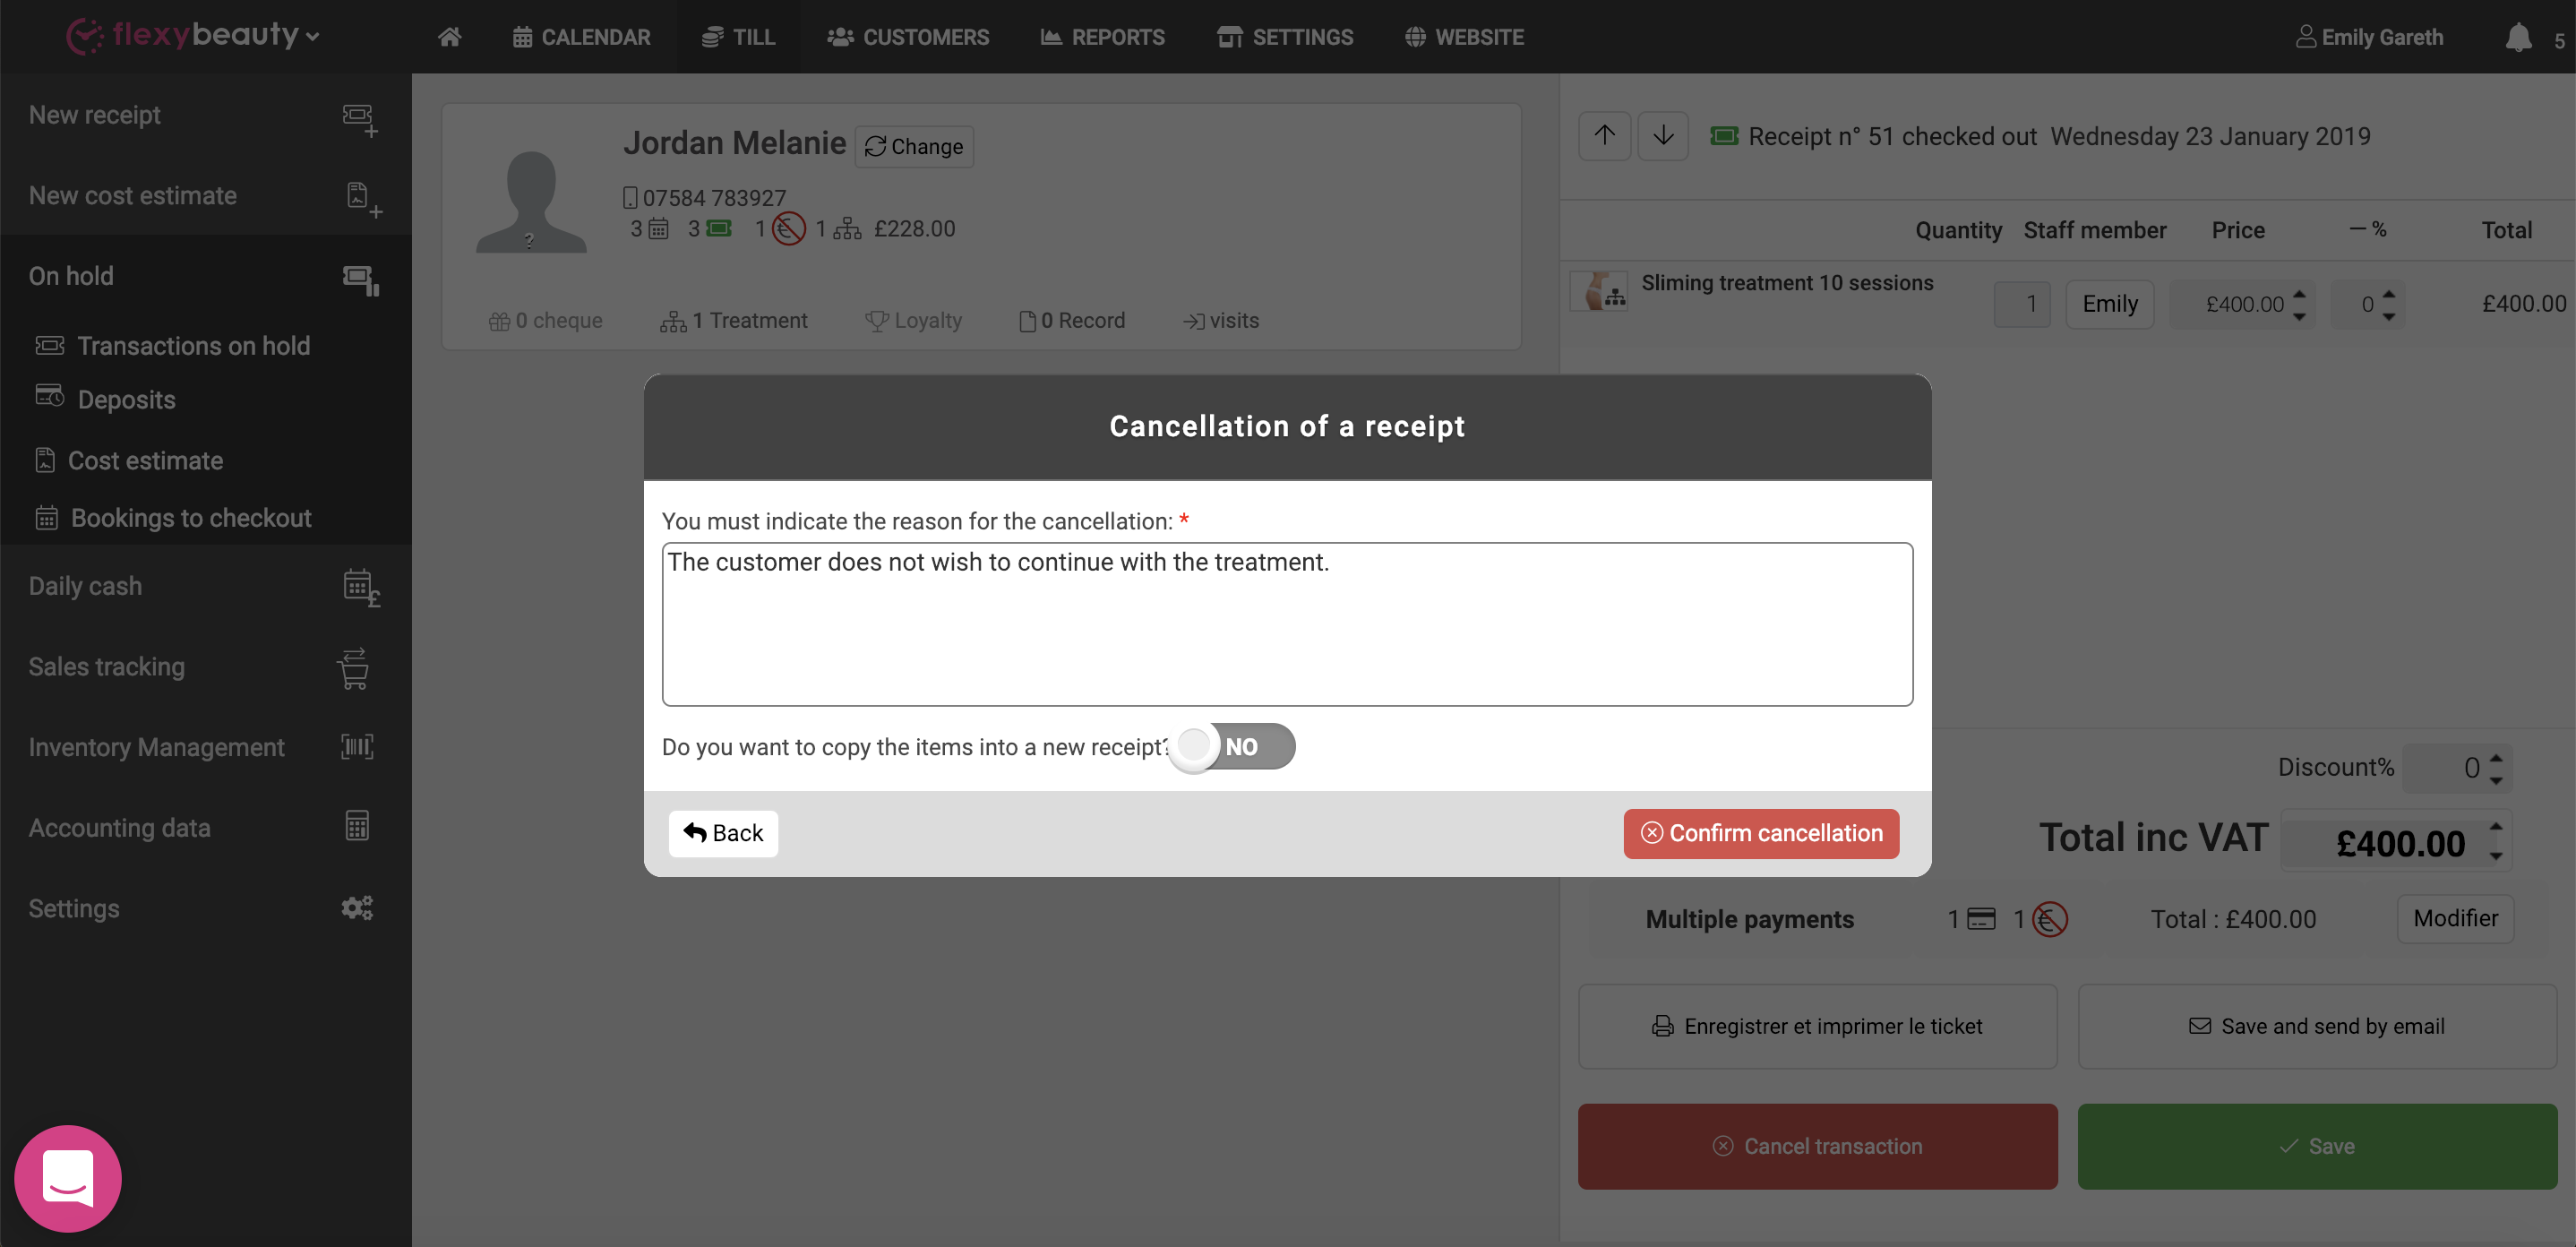Viewport: 2576px width, 1247px height.
Task: Click Cancel transaction button
Action: [1817, 1146]
